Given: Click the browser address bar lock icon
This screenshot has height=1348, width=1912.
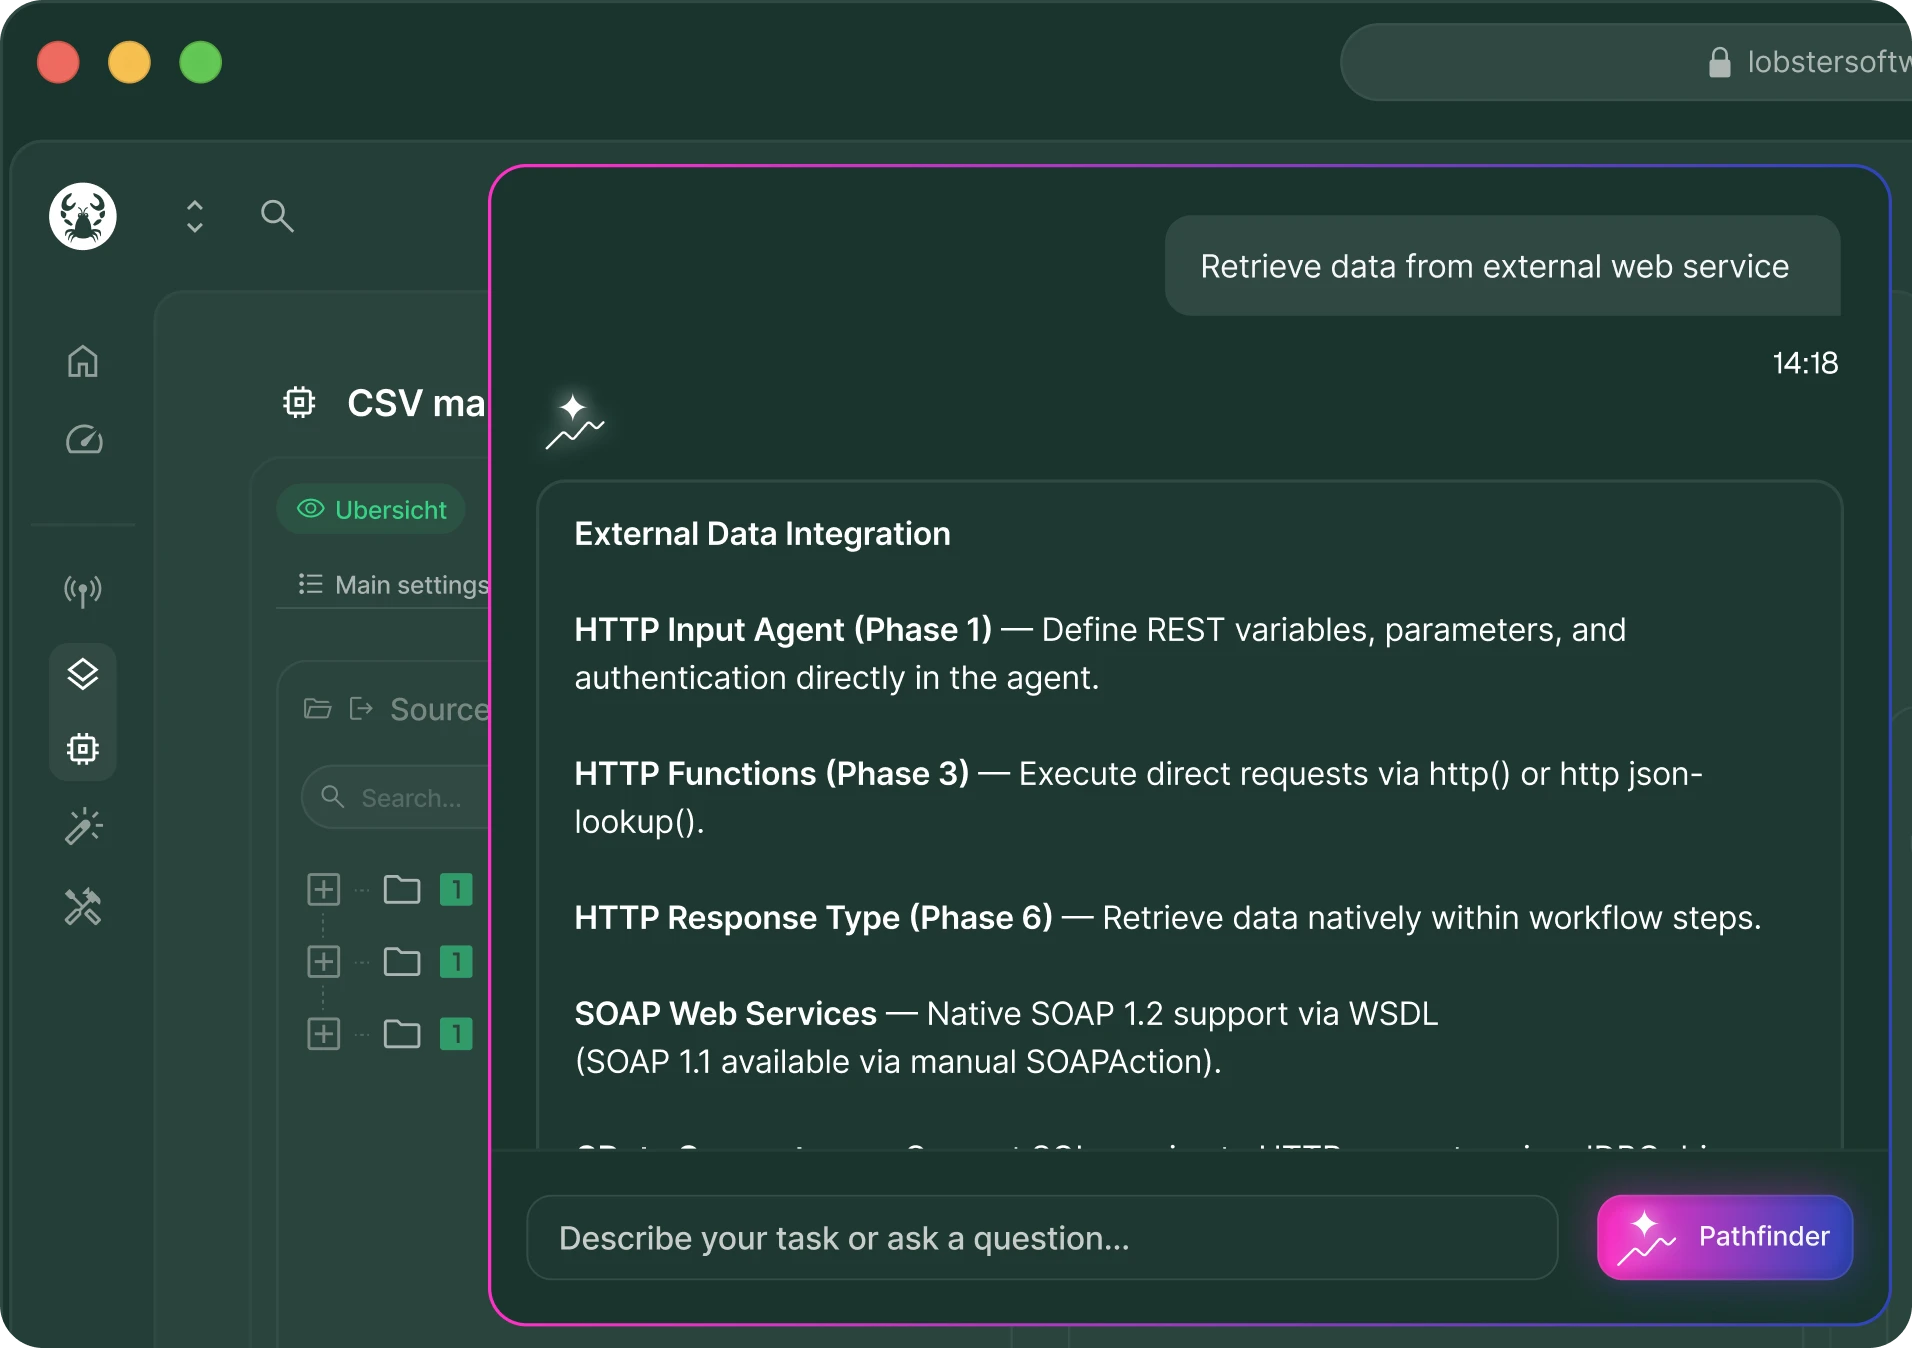Looking at the screenshot, I should (x=1719, y=62).
